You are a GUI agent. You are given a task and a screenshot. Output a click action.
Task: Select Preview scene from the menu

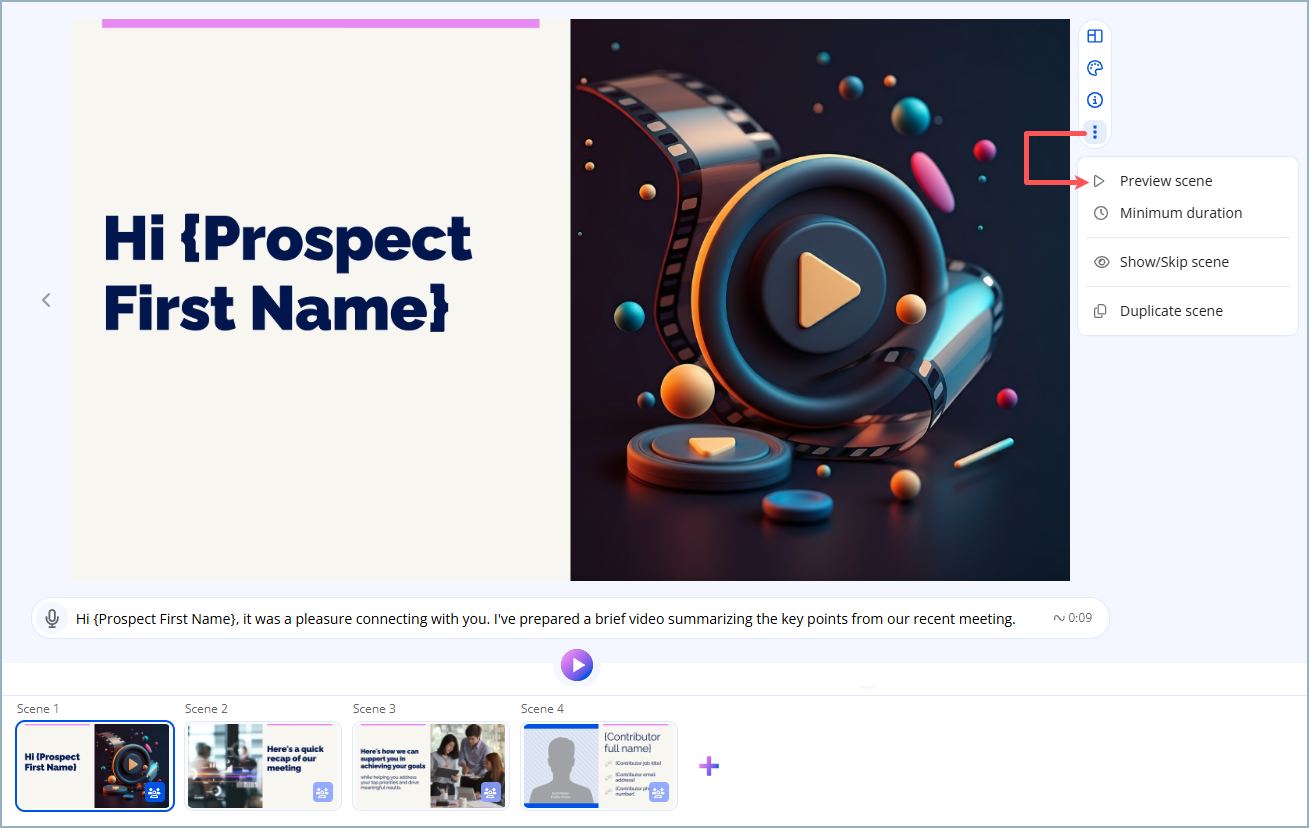coord(1165,181)
